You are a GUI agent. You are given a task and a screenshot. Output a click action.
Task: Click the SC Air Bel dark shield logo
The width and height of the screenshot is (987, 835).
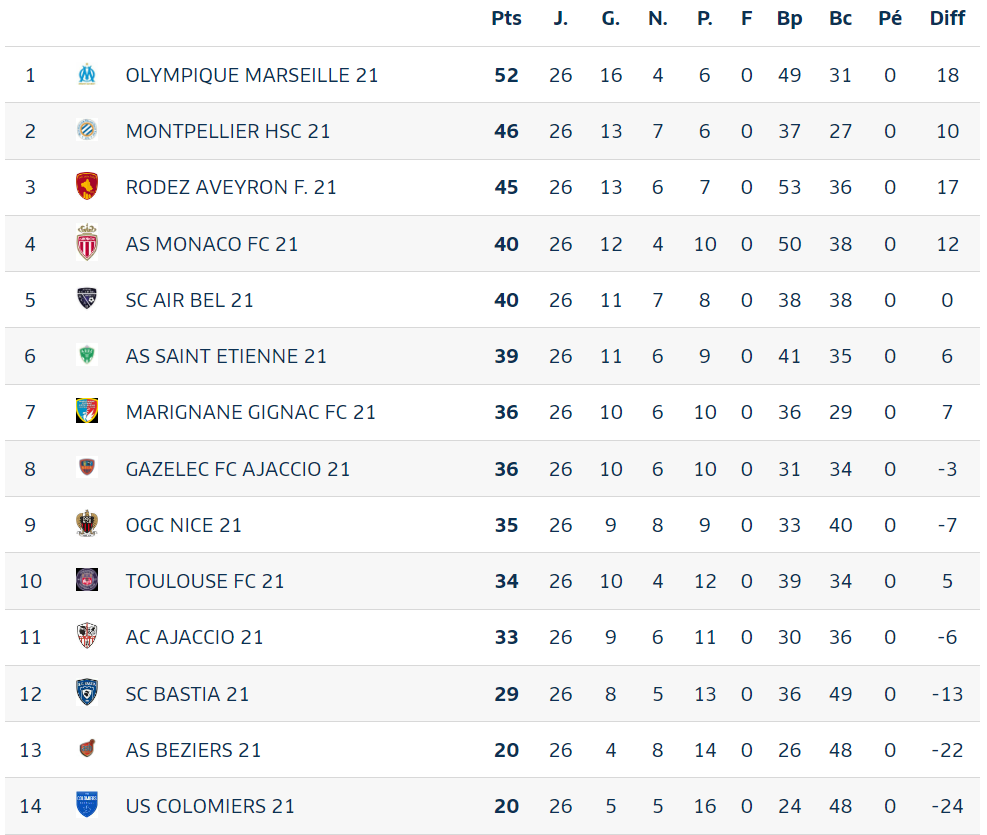(x=87, y=299)
